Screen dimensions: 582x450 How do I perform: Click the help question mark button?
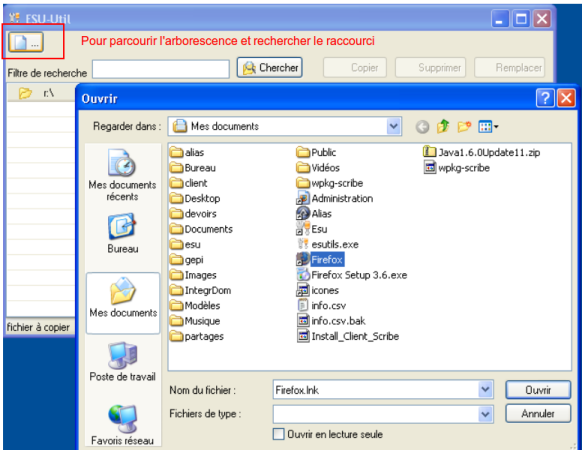[x=545, y=98]
